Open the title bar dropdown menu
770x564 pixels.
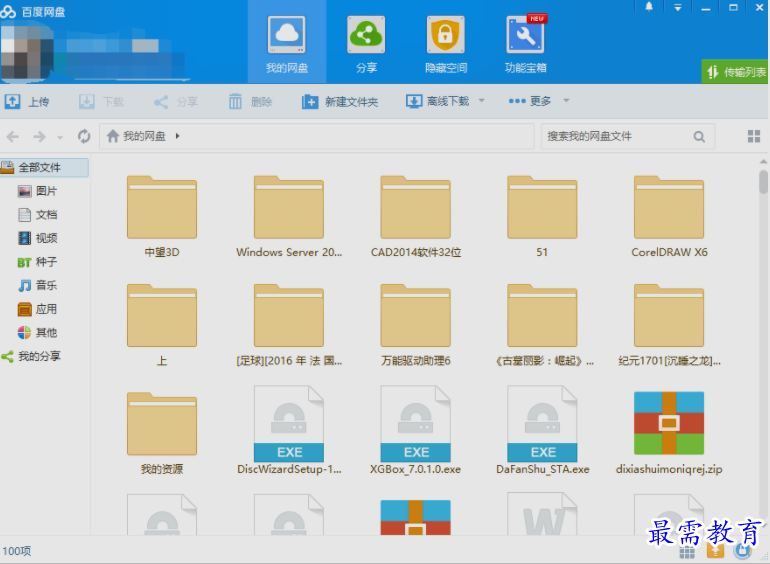[678, 7]
